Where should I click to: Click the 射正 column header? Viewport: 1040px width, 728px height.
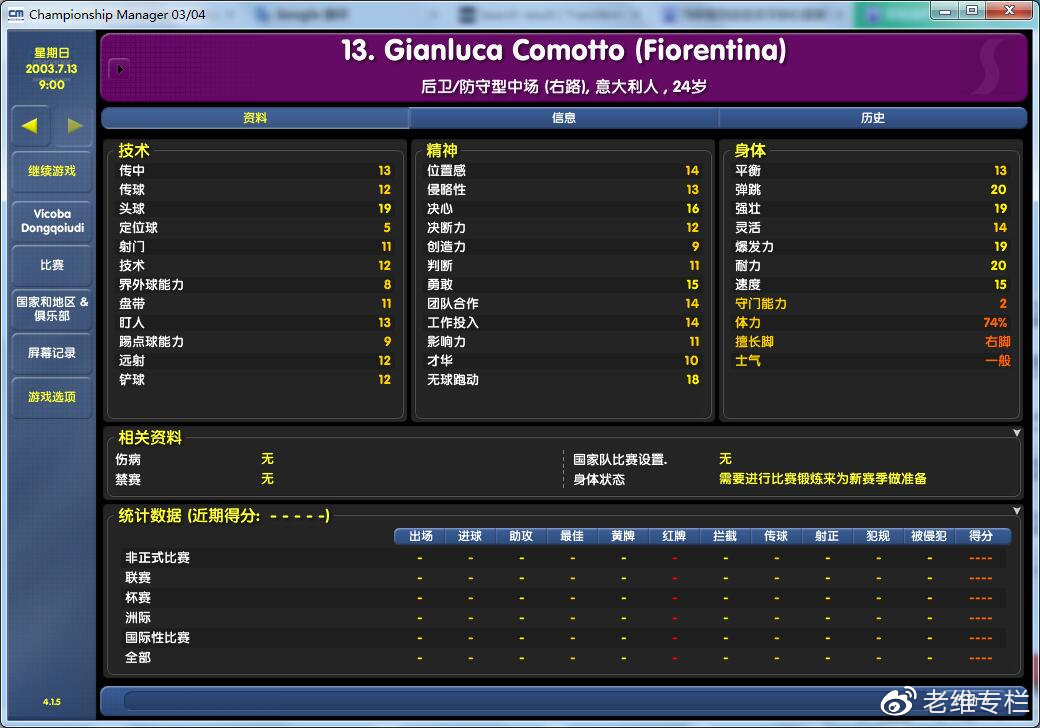(x=827, y=536)
